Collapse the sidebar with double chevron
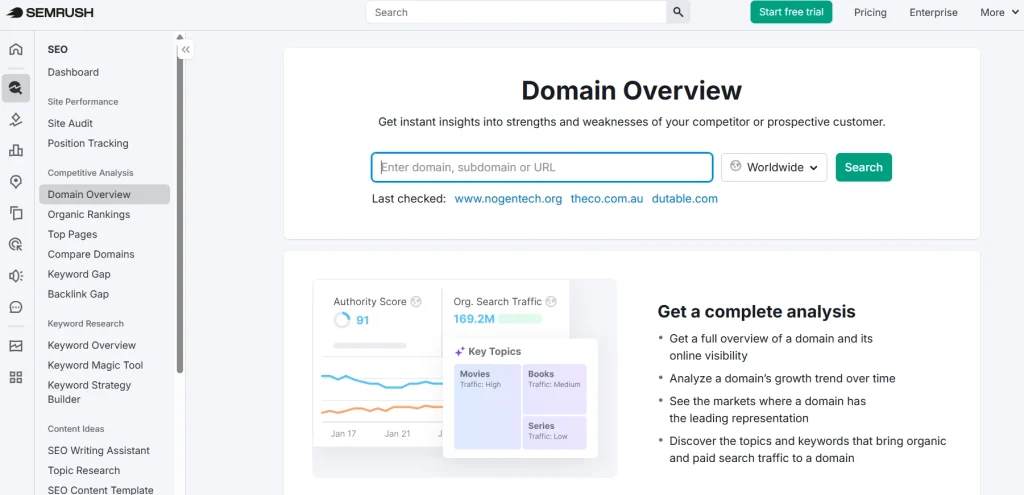Image resolution: width=1024 pixels, height=495 pixels. [185, 49]
